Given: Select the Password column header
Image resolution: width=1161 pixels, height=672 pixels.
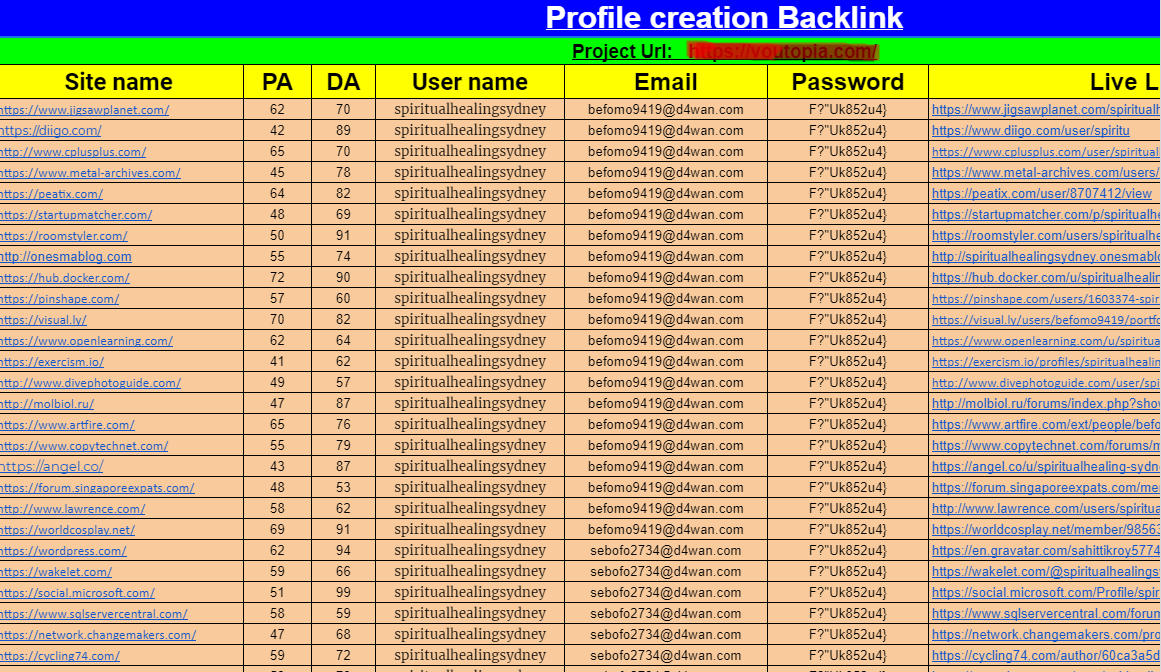Looking at the screenshot, I should coord(847,81).
